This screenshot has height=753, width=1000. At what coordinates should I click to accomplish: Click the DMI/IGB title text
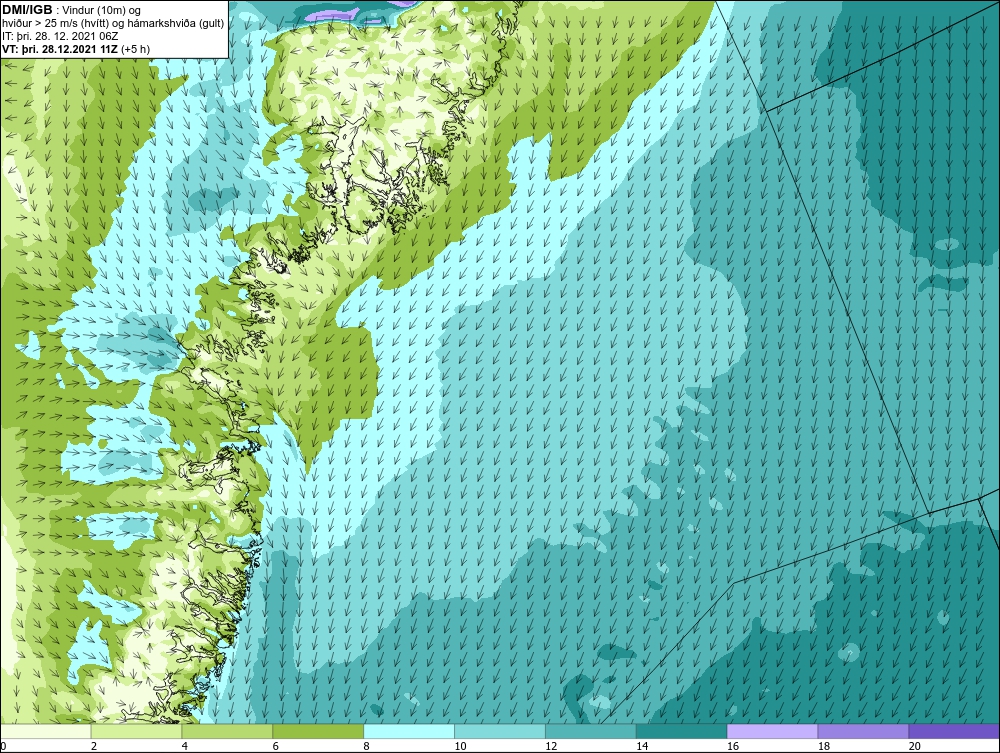(27, 10)
